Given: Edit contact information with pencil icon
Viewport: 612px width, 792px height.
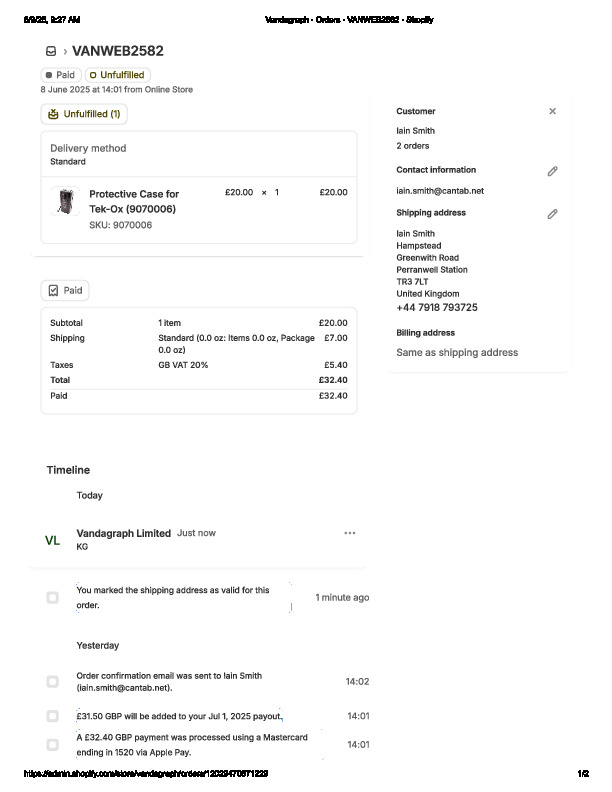Looking at the screenshot, I should click(552, 171).
